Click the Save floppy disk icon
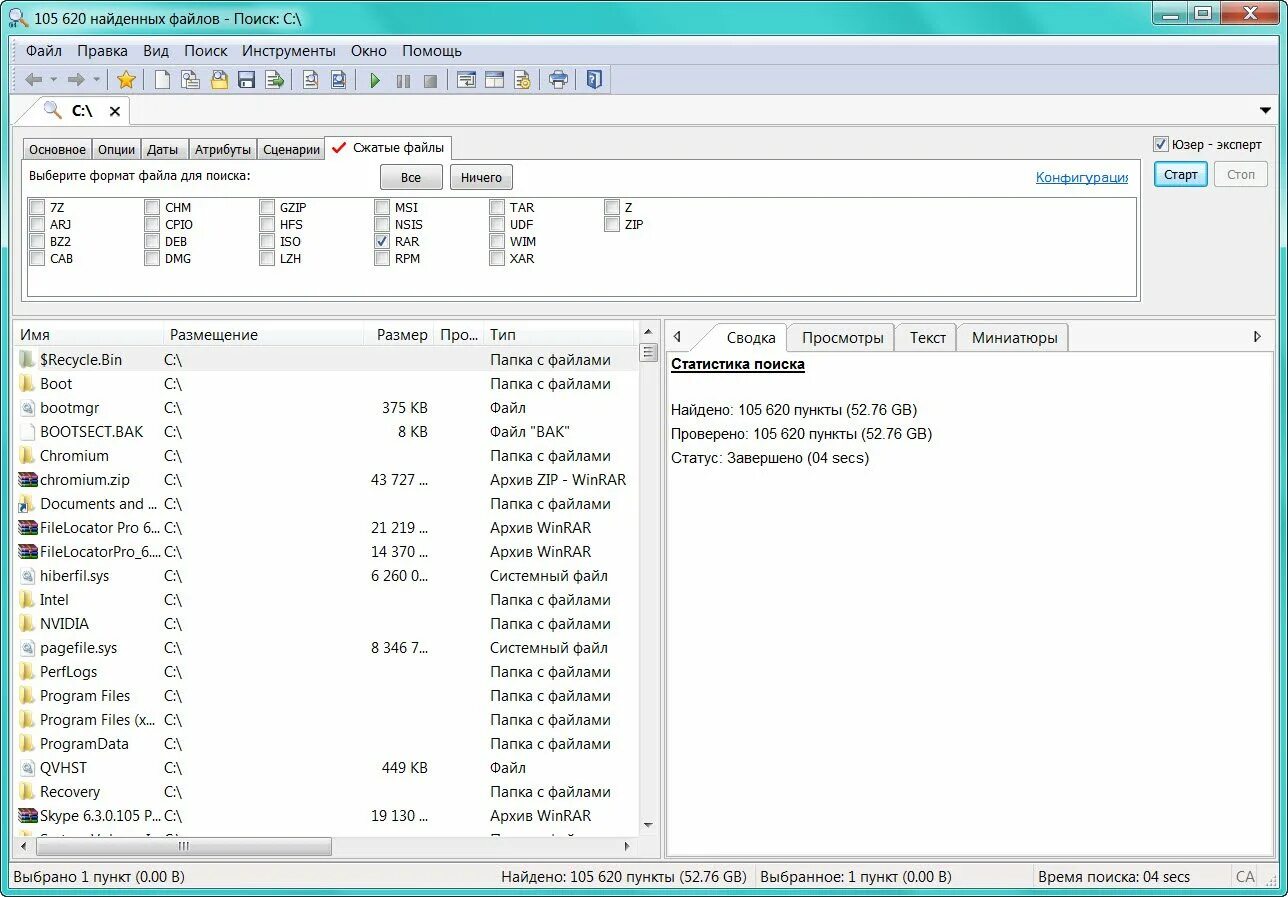This screenshot has width=1288, height=897. pyautogui.click(x=246, y=80)
